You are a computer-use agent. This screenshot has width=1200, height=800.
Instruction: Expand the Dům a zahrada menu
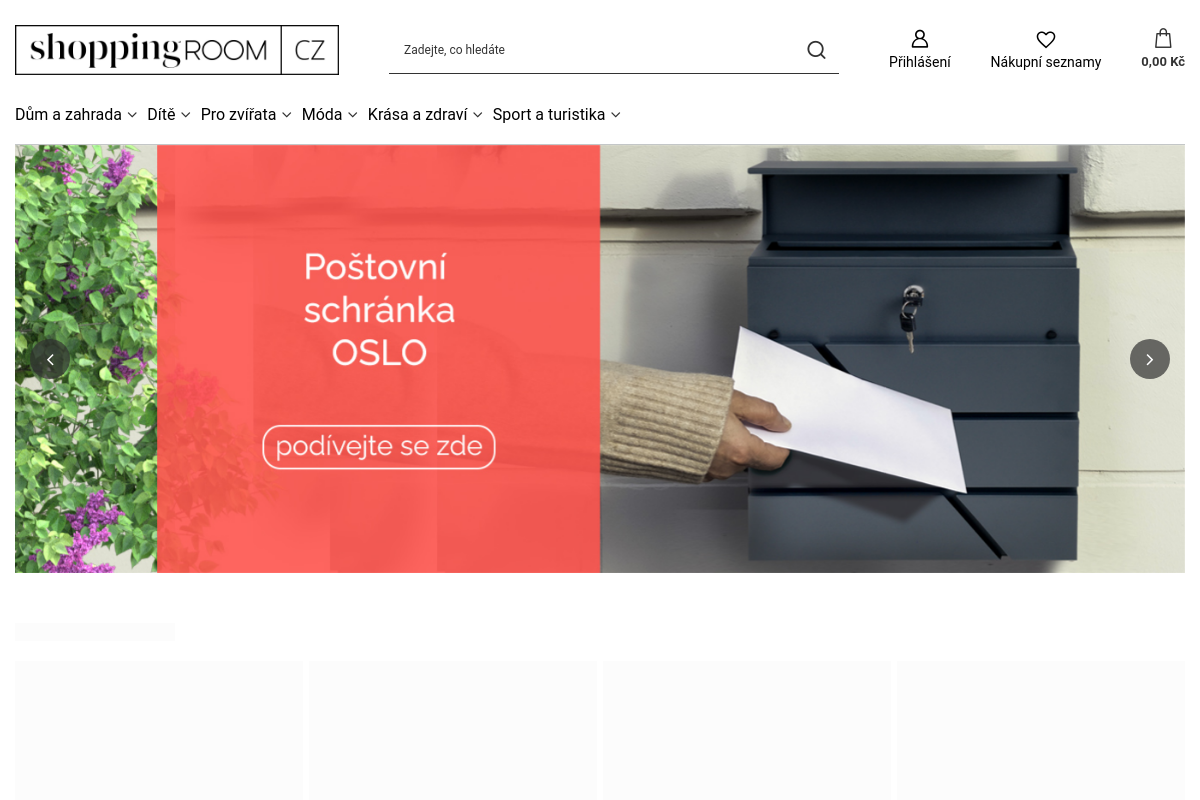pos(76,115)
